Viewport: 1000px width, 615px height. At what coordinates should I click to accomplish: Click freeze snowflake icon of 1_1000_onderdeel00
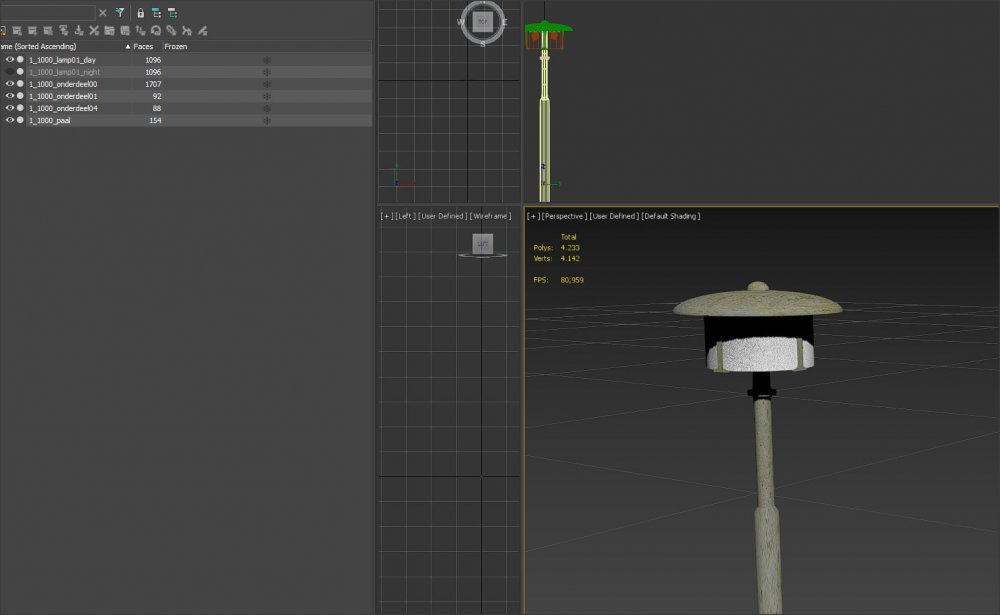266,84
